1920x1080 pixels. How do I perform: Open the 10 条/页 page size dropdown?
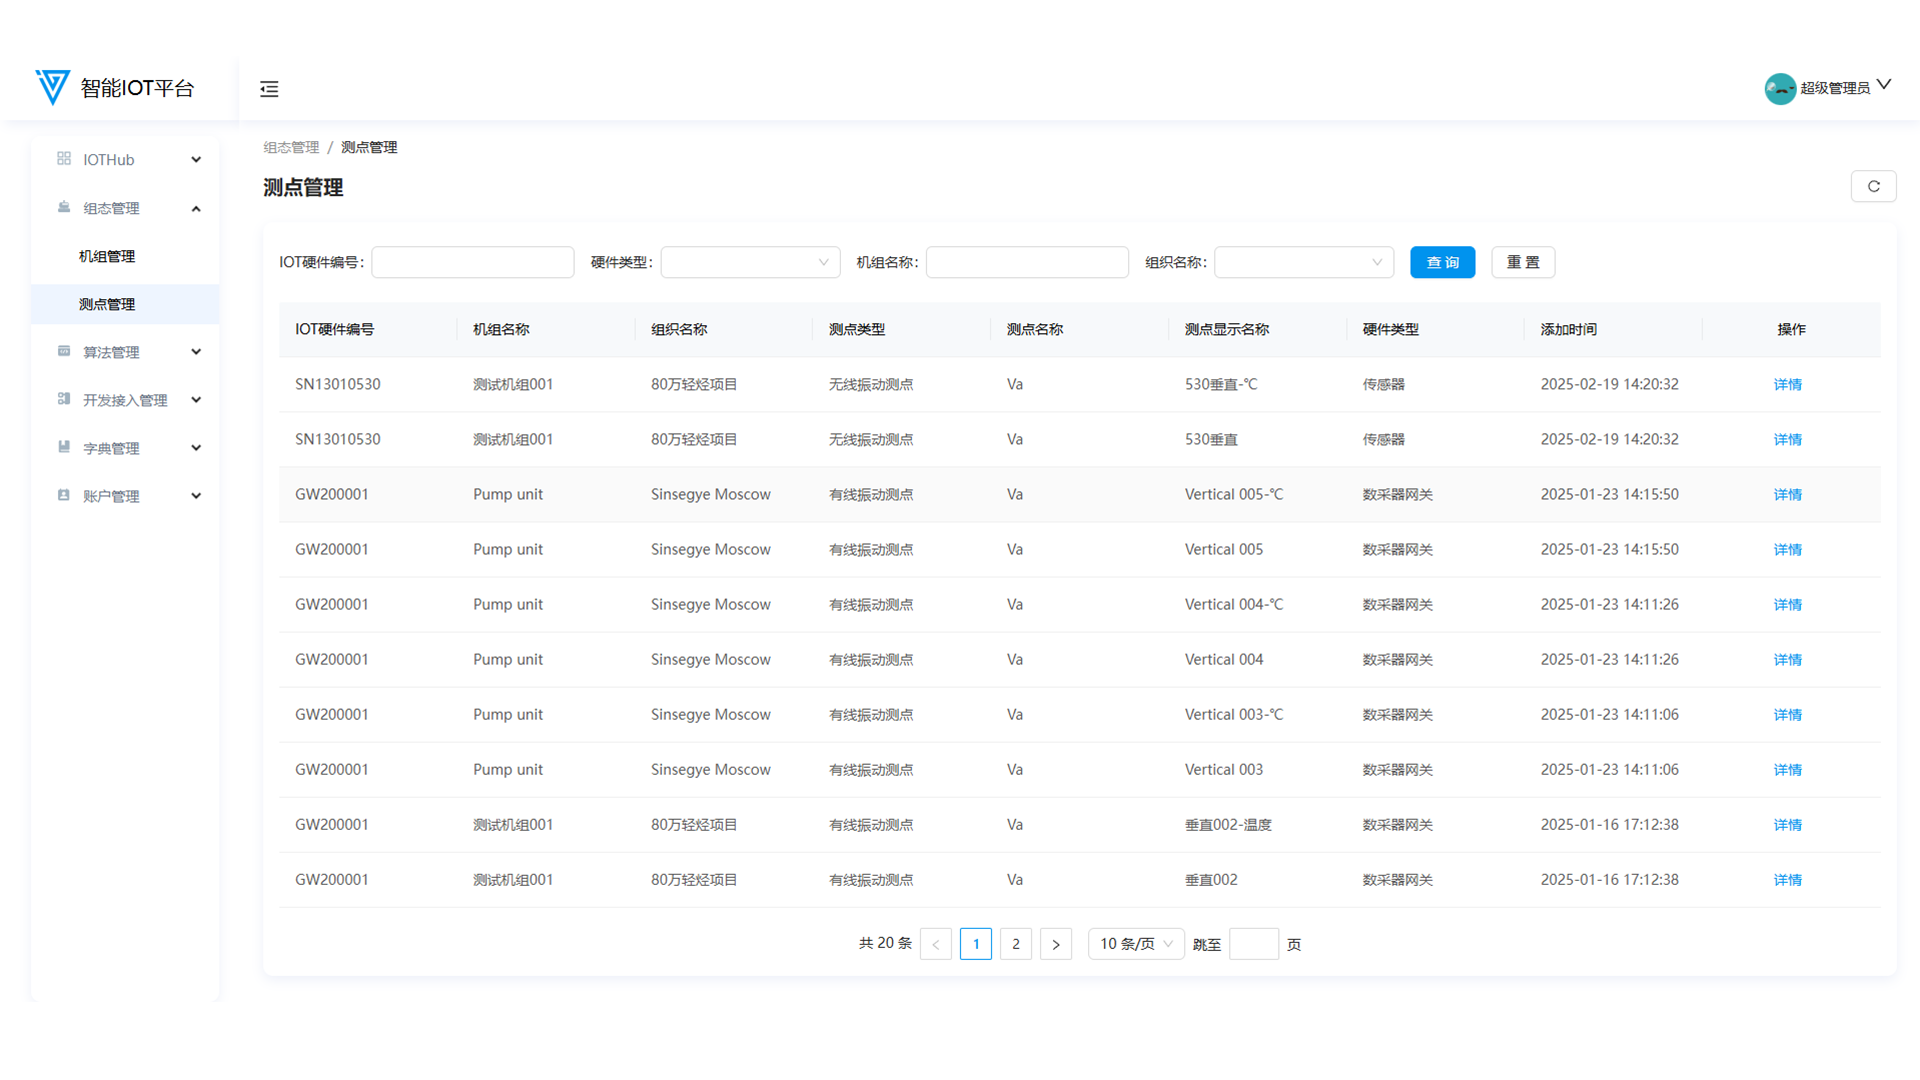[x=1135, y=944]
